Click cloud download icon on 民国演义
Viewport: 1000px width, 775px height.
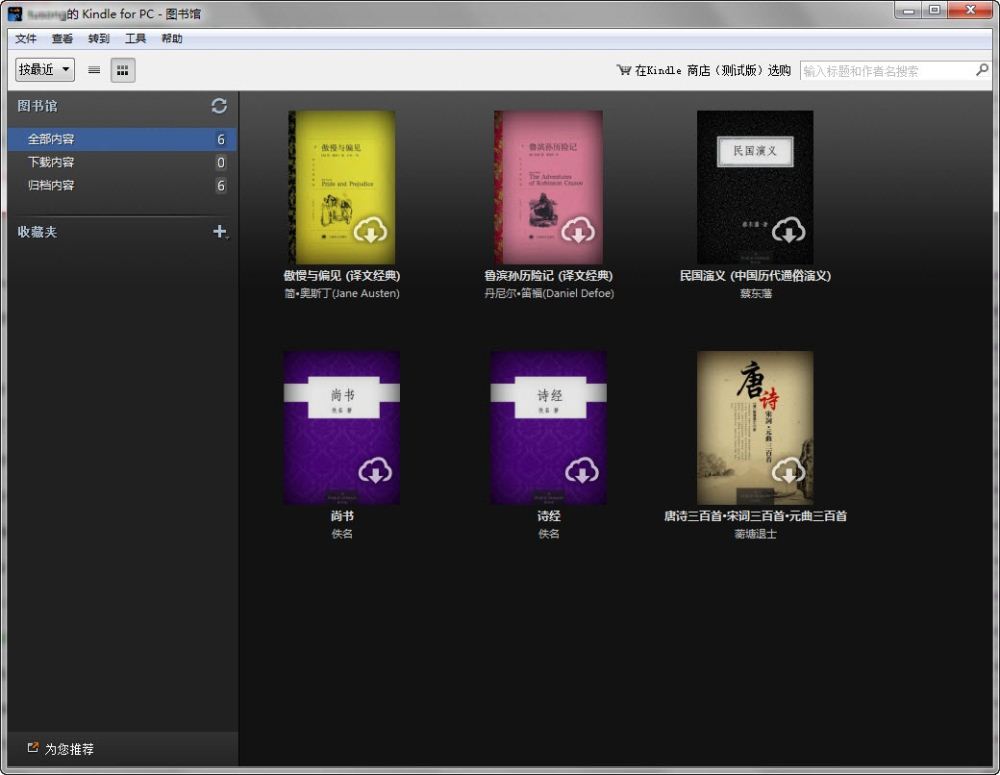[x=788, y=231]
